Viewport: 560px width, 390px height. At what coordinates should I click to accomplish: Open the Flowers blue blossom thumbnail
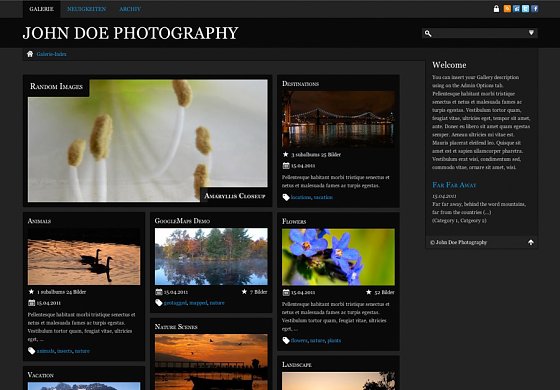(x=338, y=257)
